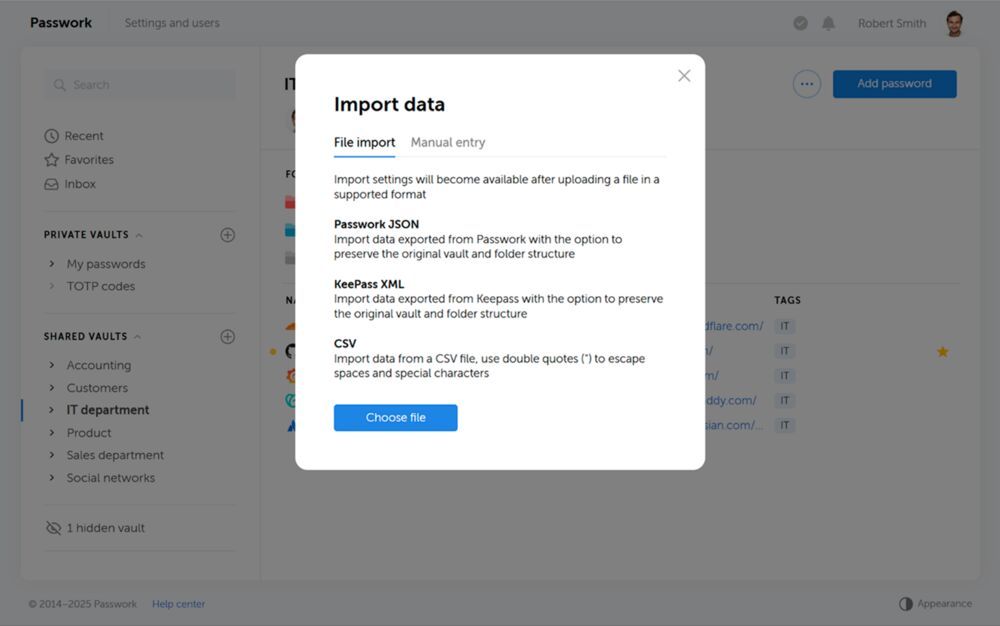
Task: Open the Favorites section in sidebar
Action: (x=88, y=160)
